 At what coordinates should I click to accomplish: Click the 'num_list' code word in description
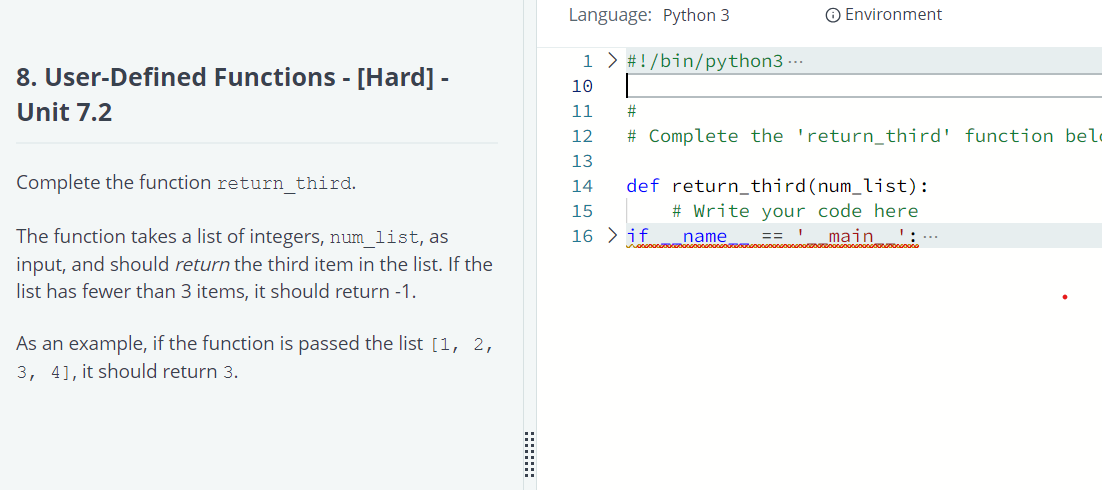pyautogui.click(x=374, y=238)
